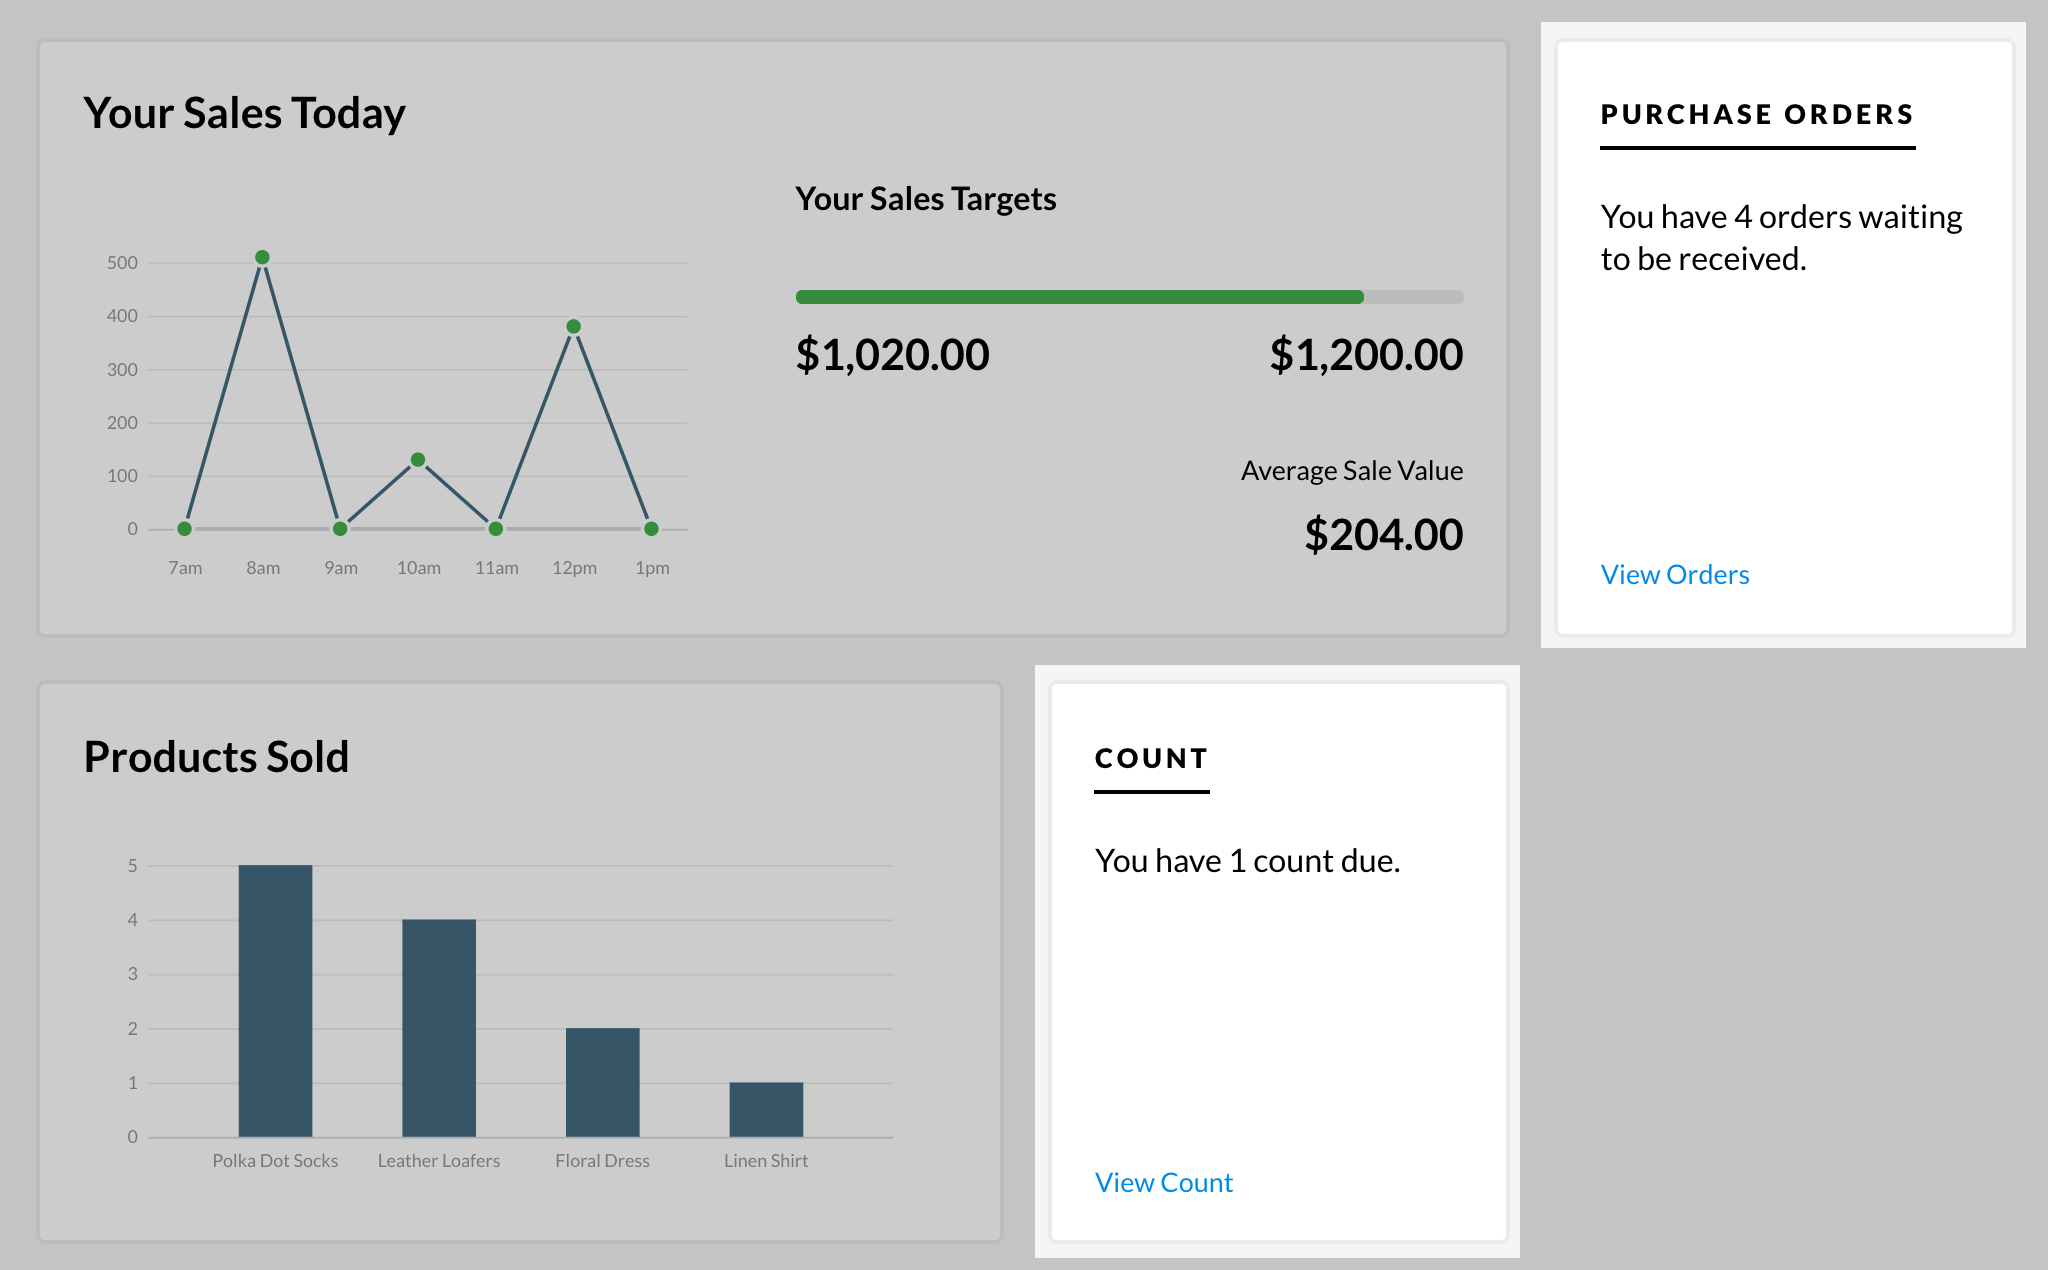The width and height of the screenshot is (2048, 1270).
Task: Click the 7am data point
Action: click(184, 528)
